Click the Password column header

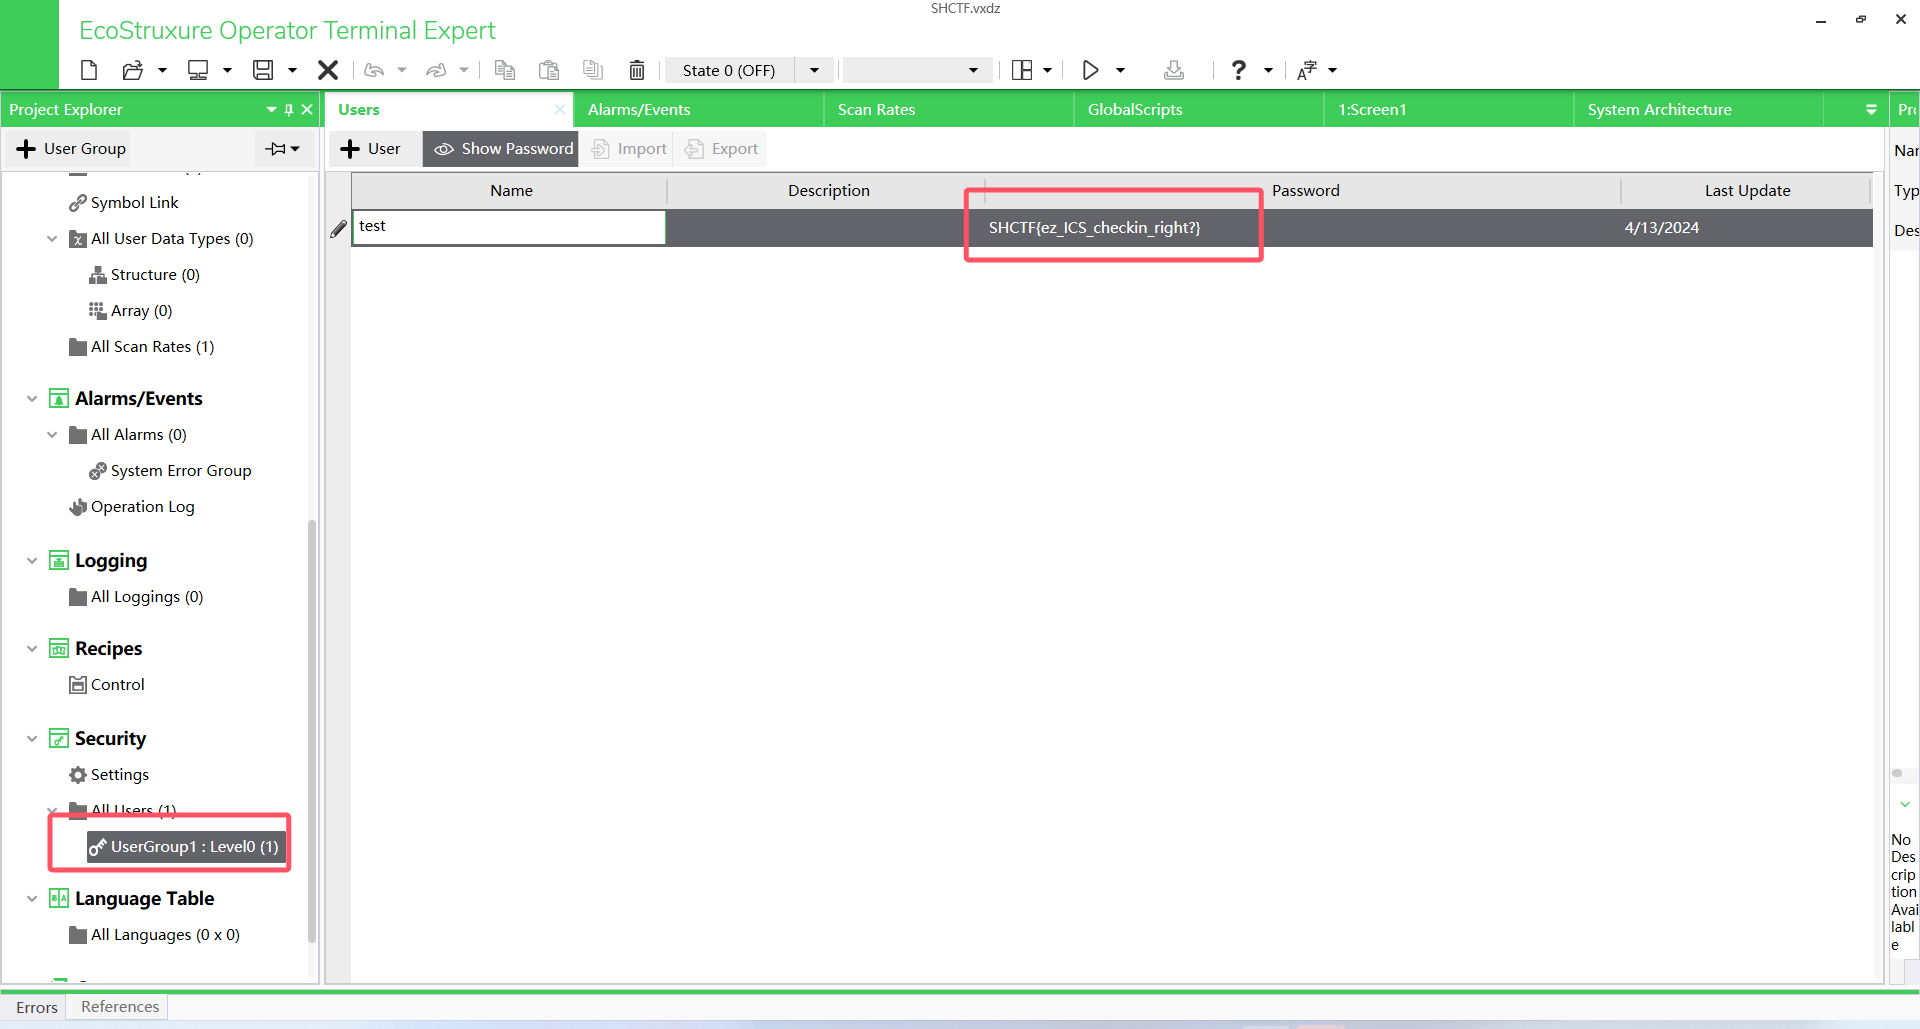pyautogui.click(x=1305, y=191)
